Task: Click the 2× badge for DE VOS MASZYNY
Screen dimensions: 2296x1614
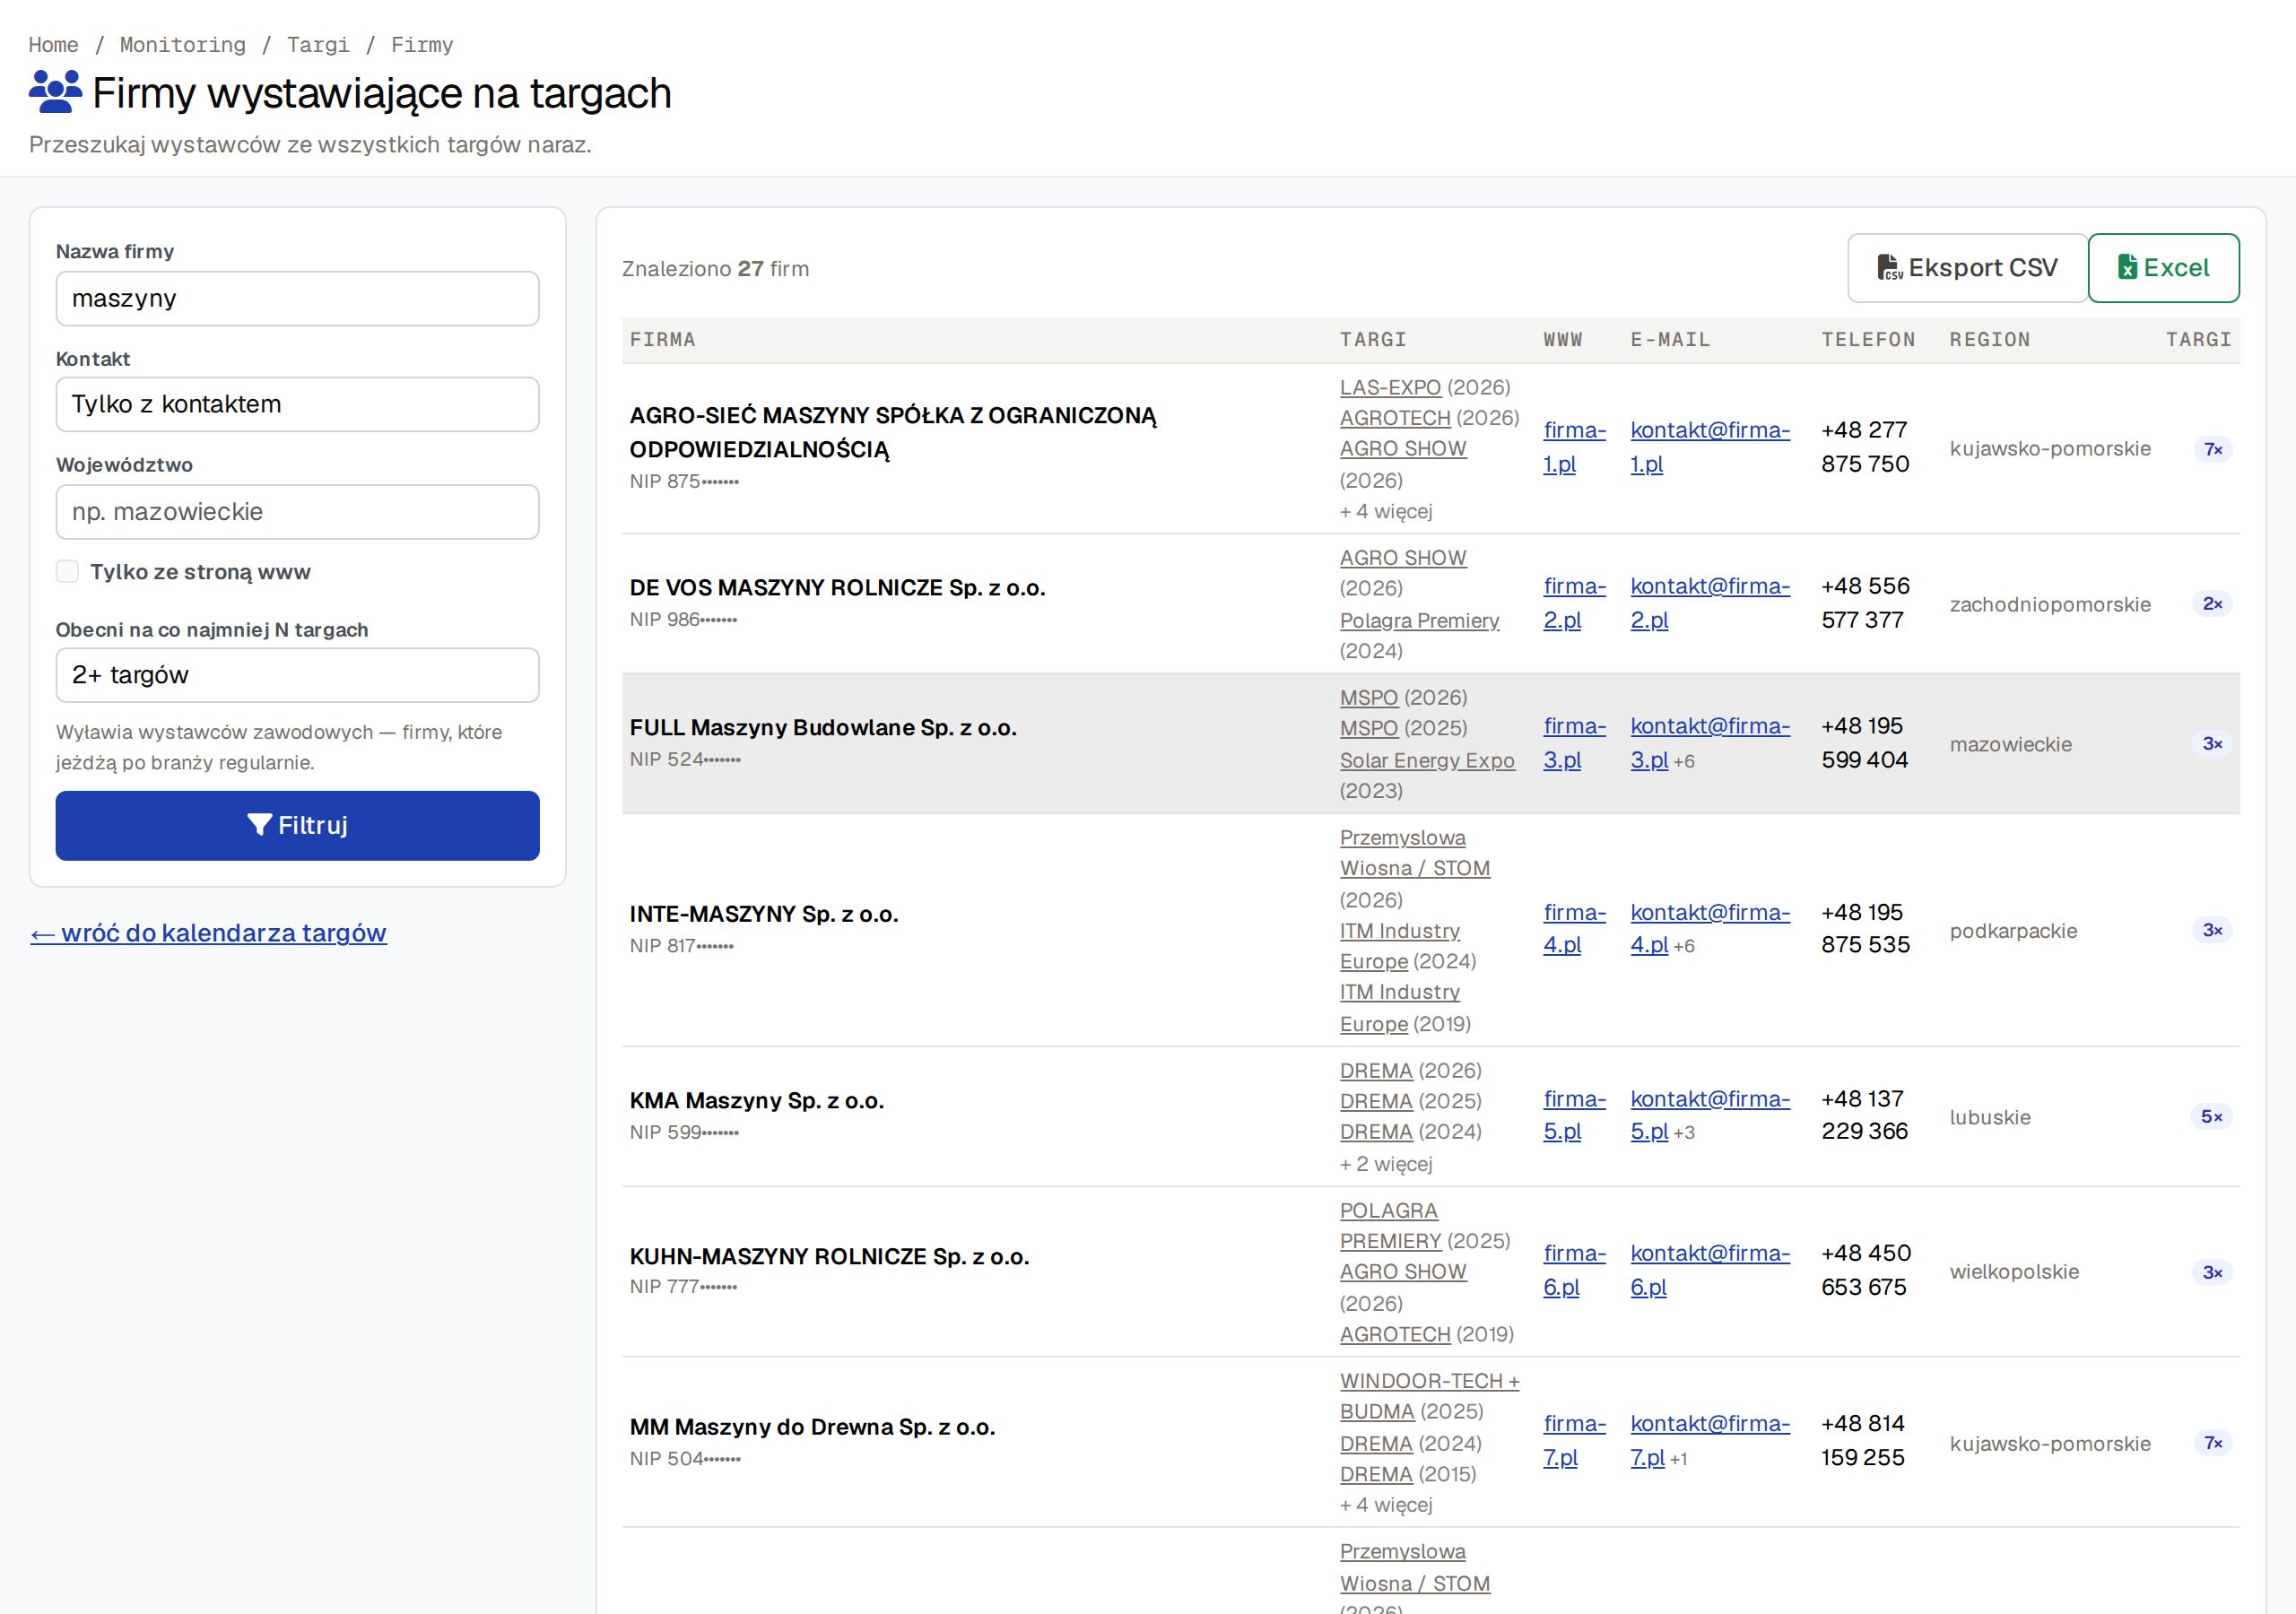Action: point(2212,604)
